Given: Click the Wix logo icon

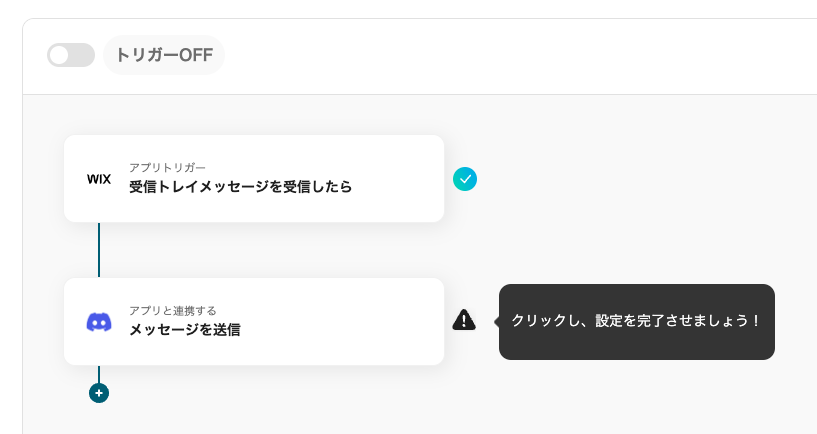Looking at the screenshot, I should tap(99, 179).
